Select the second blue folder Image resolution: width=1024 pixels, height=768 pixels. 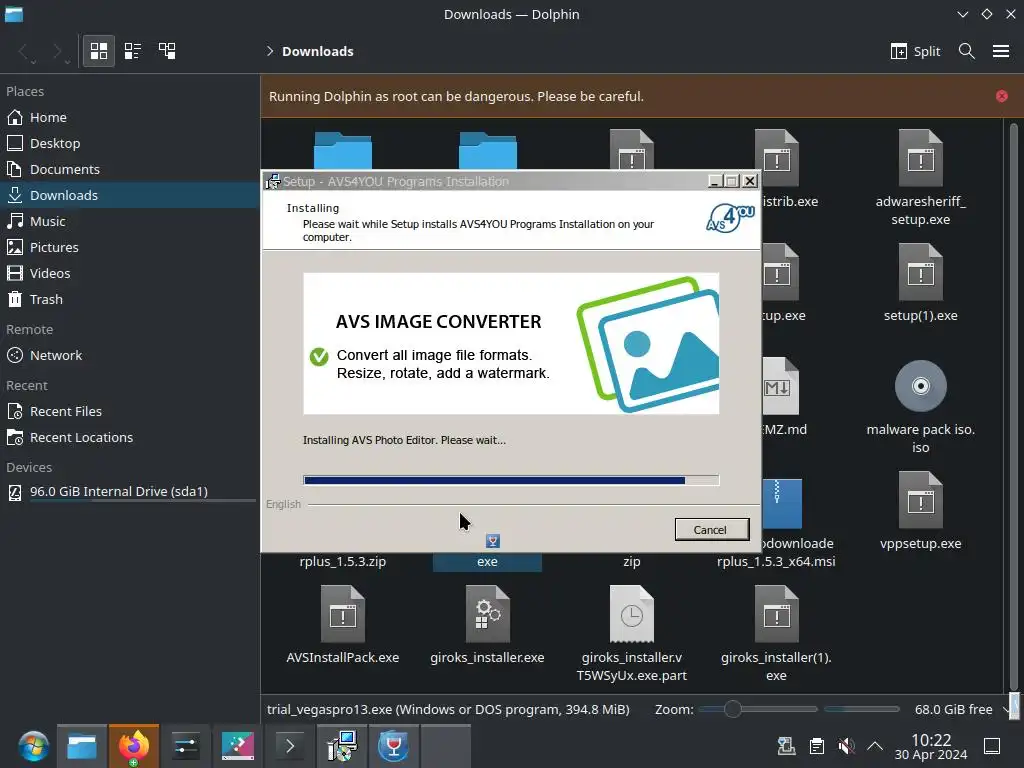coord(488,151)
